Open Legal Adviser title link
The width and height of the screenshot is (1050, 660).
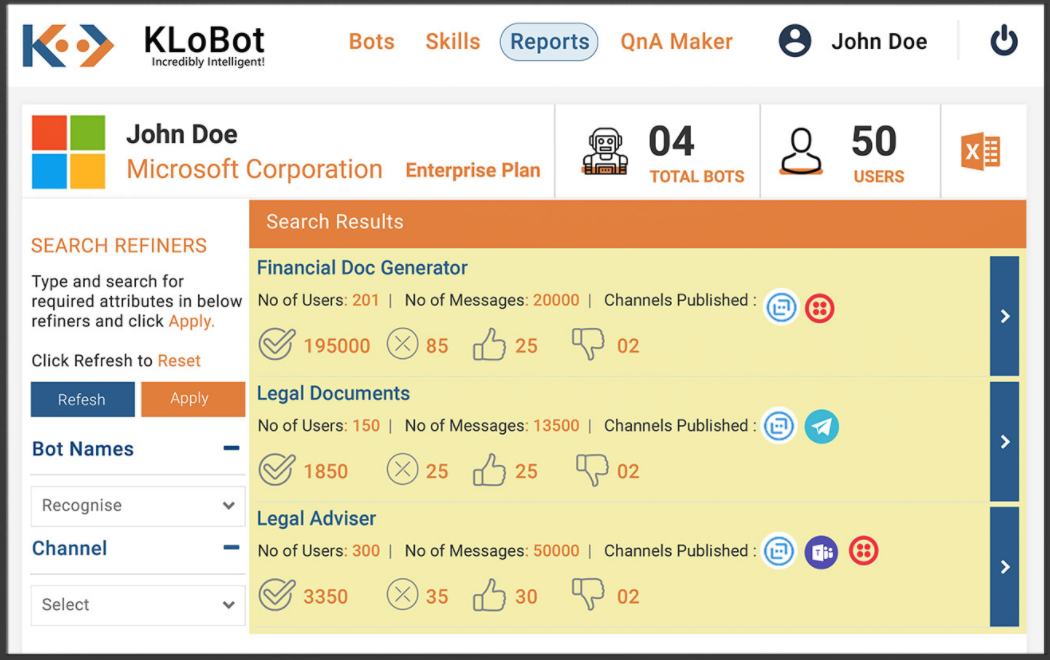pyautogui.click(x=317, y=519)
